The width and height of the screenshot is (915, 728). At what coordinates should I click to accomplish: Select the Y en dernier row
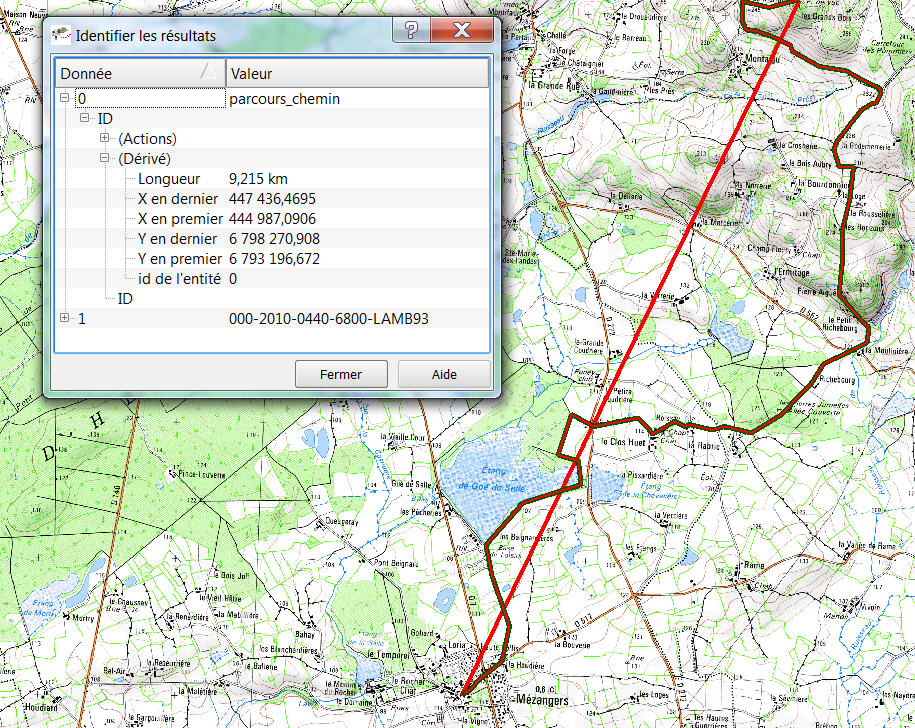point(176,239)
